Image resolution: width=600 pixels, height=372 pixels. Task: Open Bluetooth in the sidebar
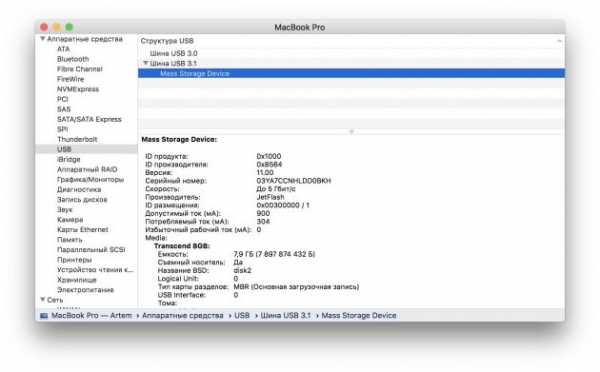pyautogui.click(x=73, y=59)
